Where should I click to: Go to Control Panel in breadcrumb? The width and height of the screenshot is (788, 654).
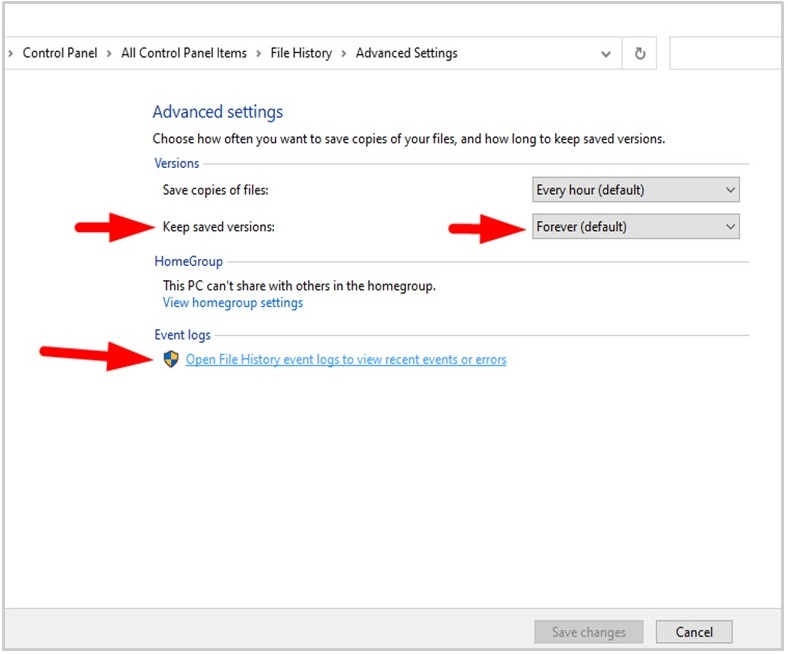point(60,54)
